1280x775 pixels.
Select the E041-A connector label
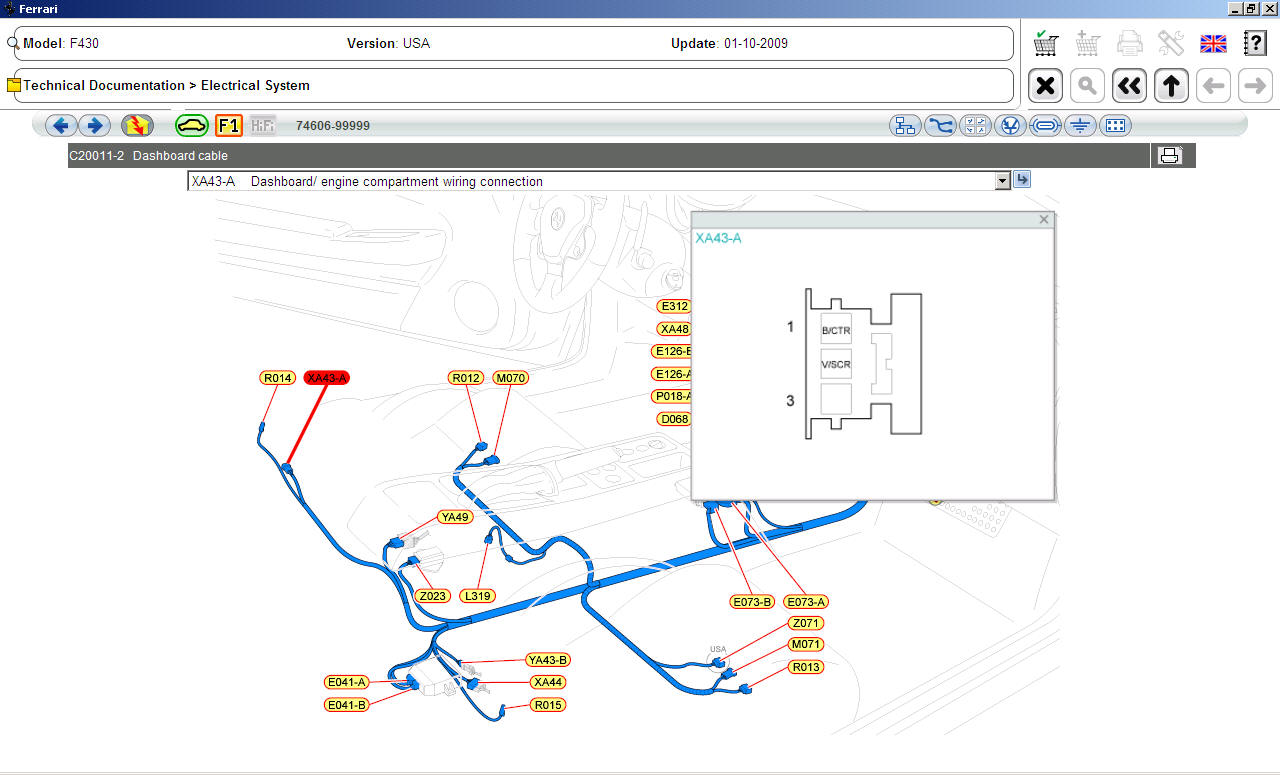pyautogui.click(x=347, y=682)
